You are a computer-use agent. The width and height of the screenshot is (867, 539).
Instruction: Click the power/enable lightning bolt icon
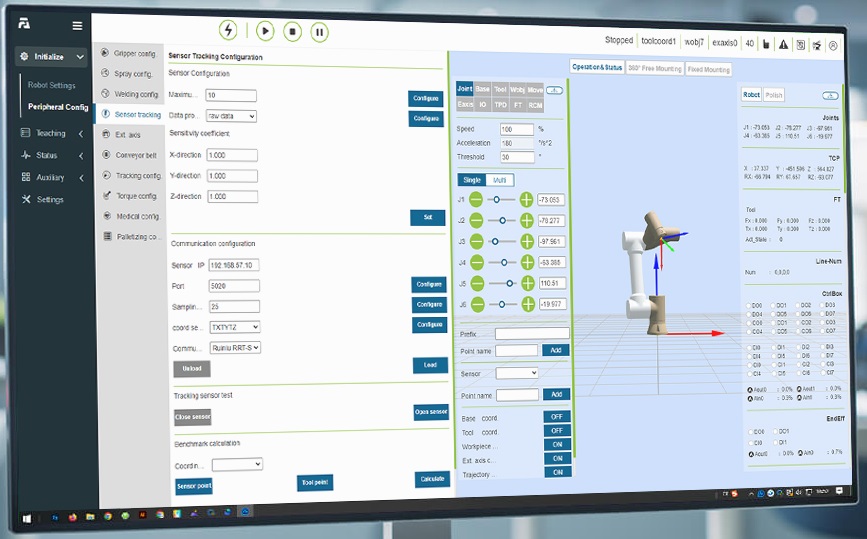tap(228, 30)
